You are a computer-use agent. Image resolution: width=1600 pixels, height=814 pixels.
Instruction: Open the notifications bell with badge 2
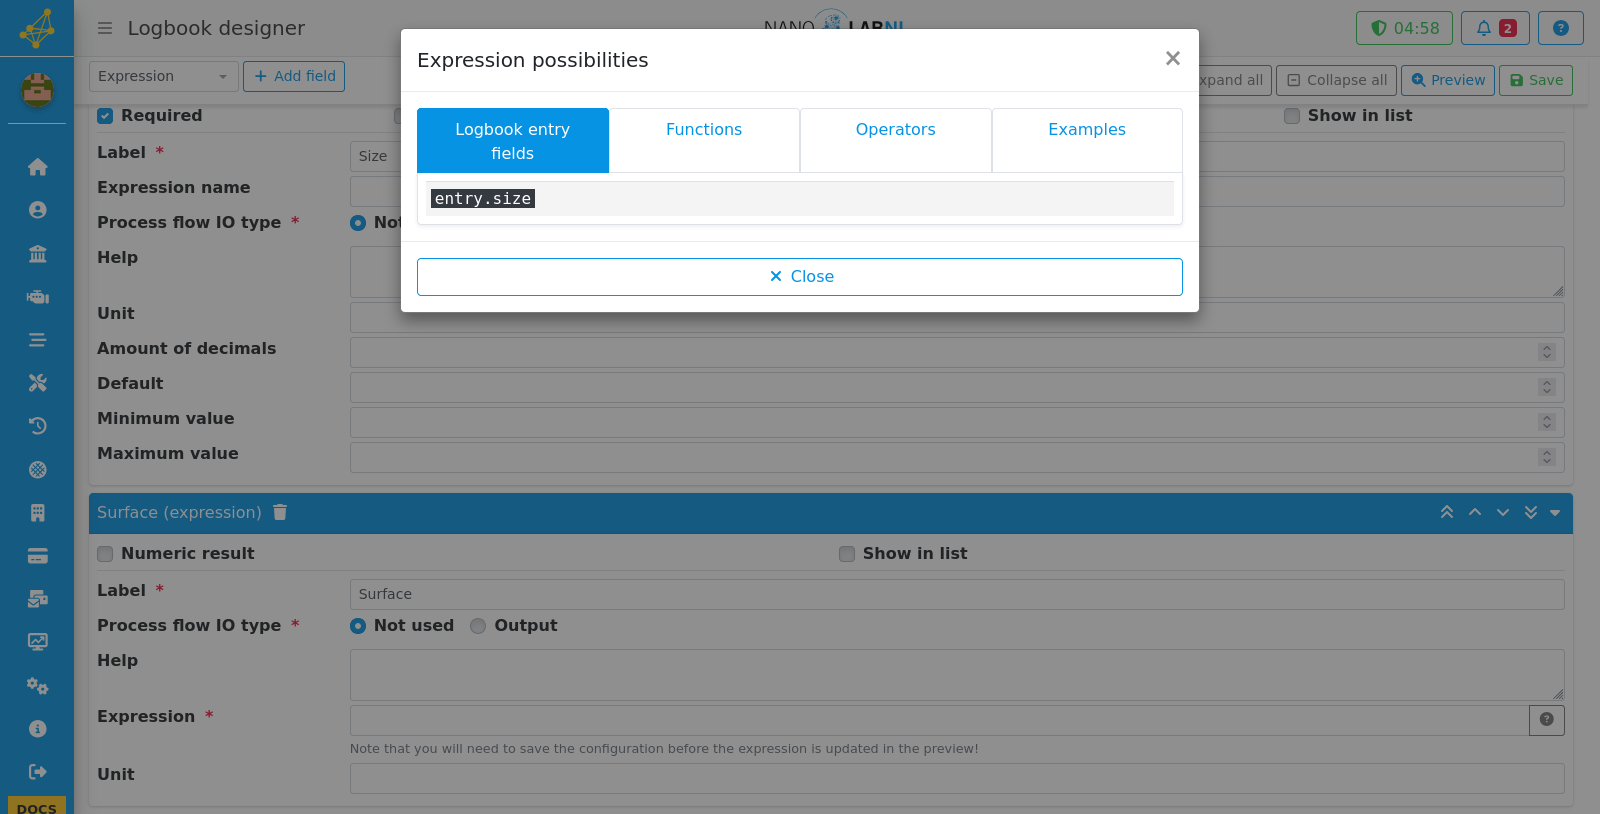pyautogui.click(x=1495, y=28)
